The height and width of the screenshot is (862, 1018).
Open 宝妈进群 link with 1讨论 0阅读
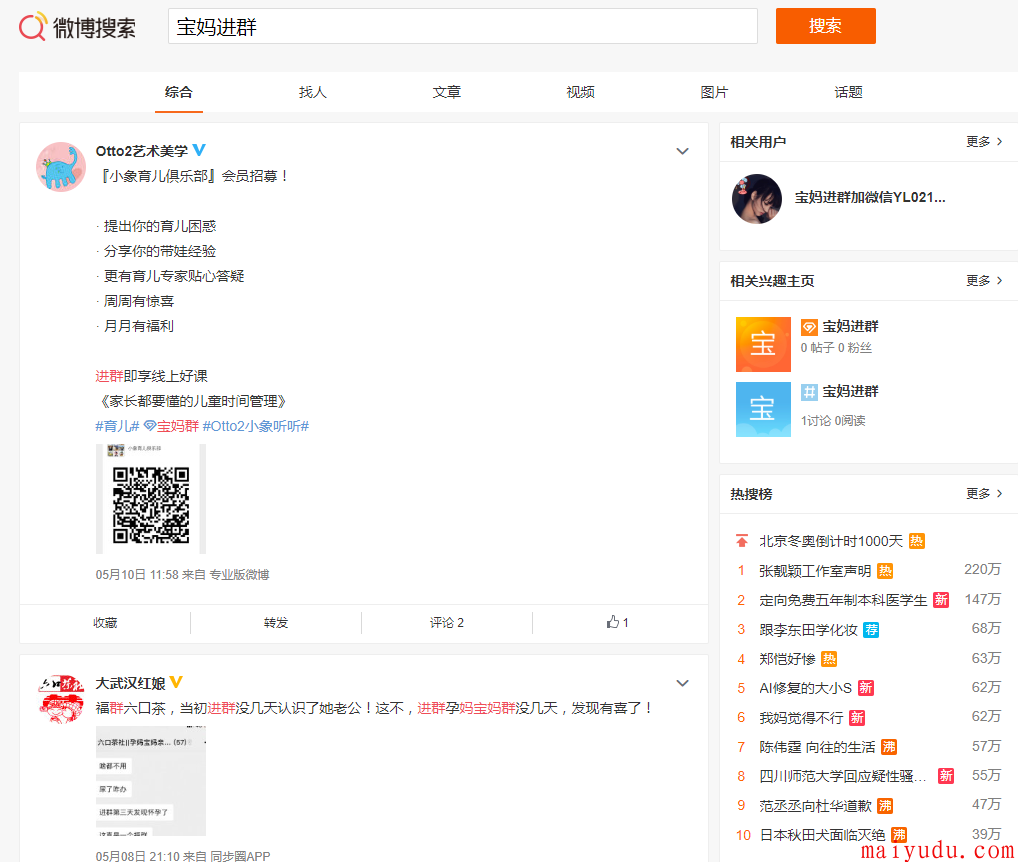(x=850, y=391)
